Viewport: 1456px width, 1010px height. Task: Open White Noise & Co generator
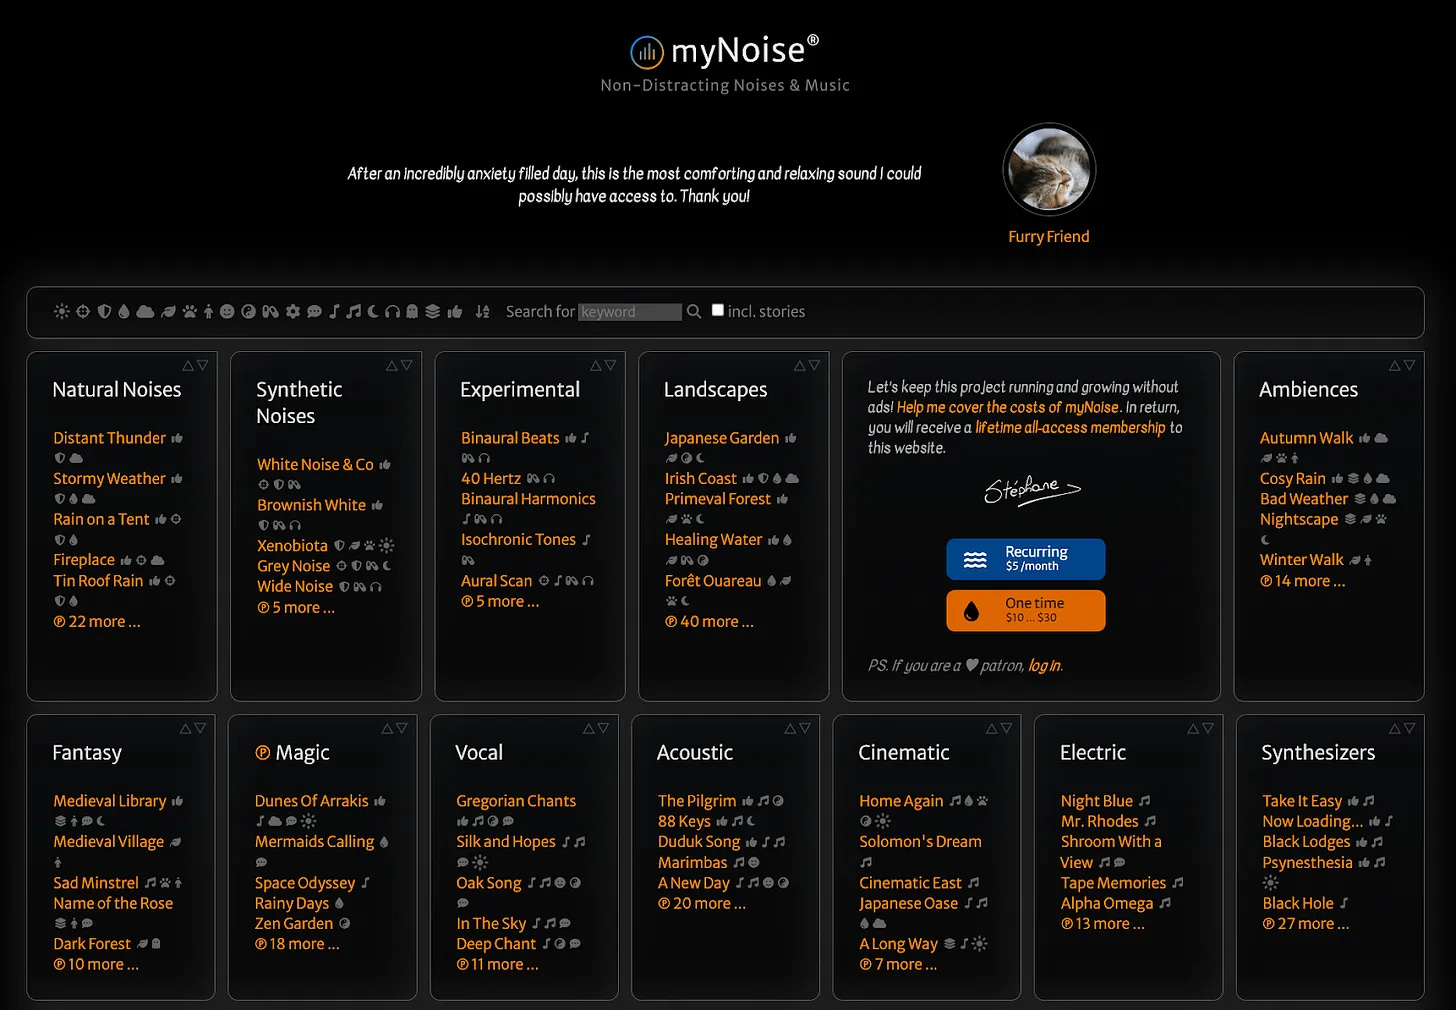(315, 465)
